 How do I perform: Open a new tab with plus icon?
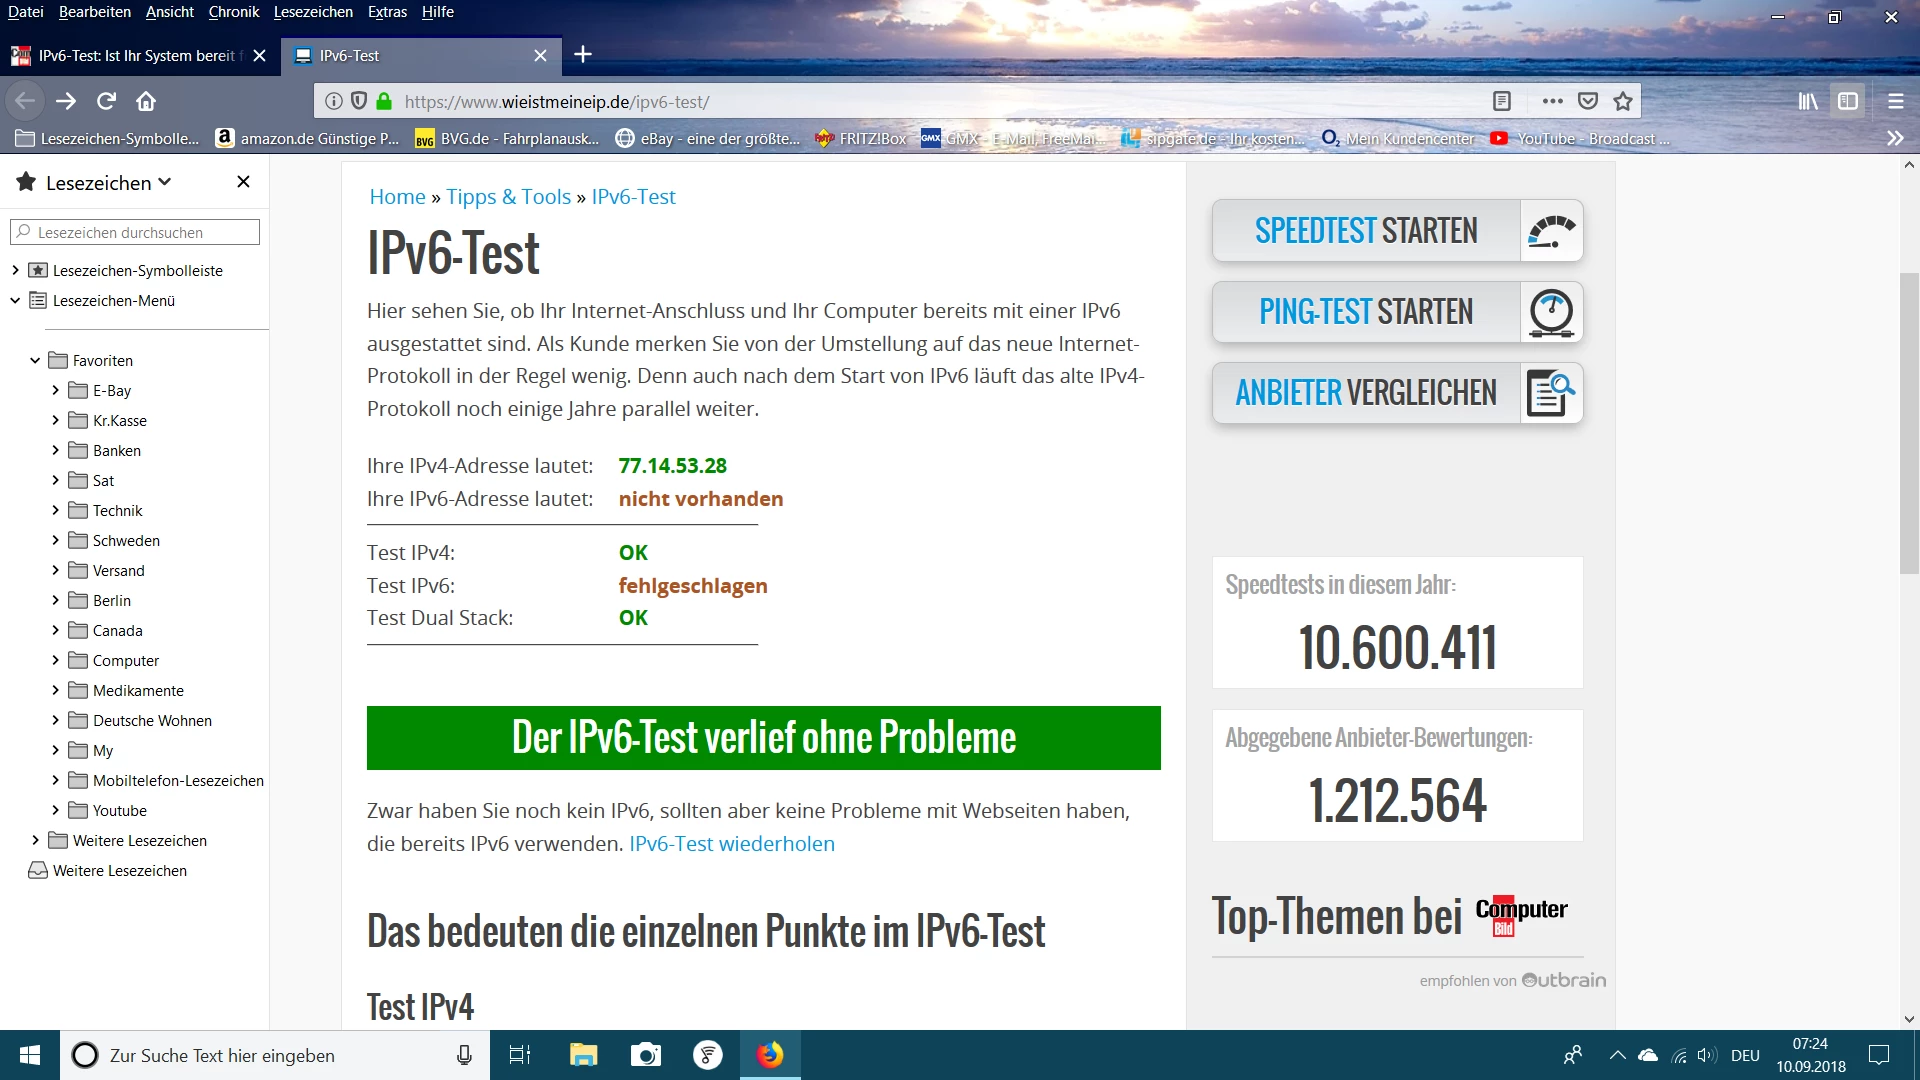[583, 55]
